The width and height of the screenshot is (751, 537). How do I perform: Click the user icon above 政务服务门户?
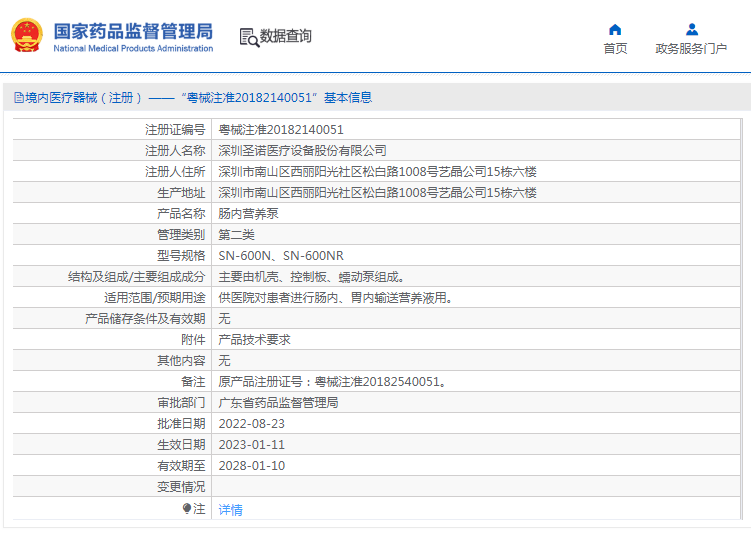(692, 30)
